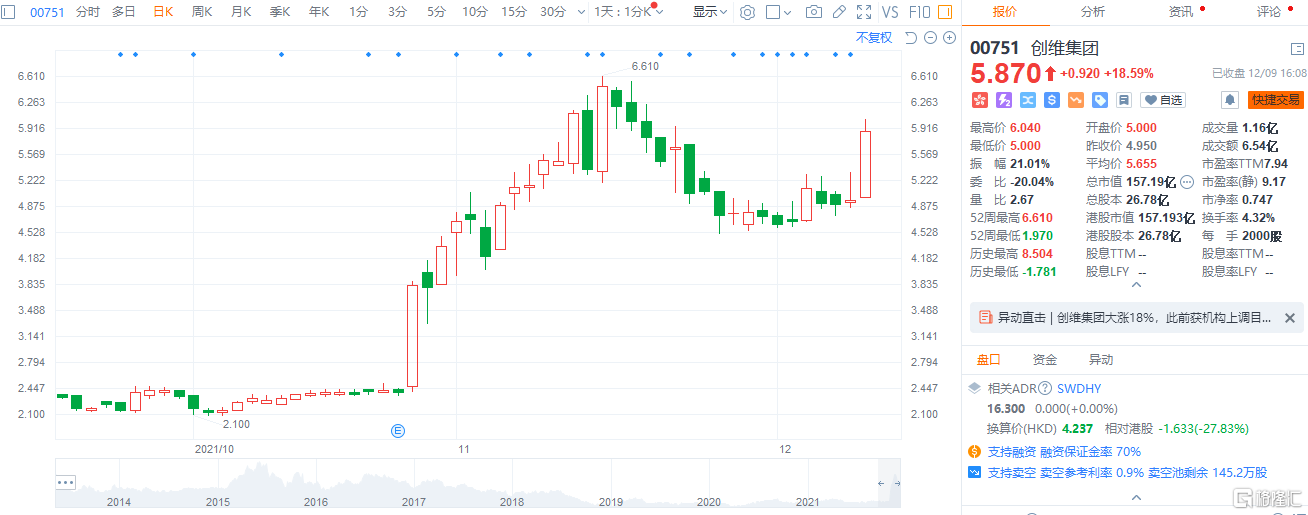Image resolution: width=1308 pixels, height=515 pixels.
Task: Click the gray notes document icon
Action: click(x=1124, y=100)
